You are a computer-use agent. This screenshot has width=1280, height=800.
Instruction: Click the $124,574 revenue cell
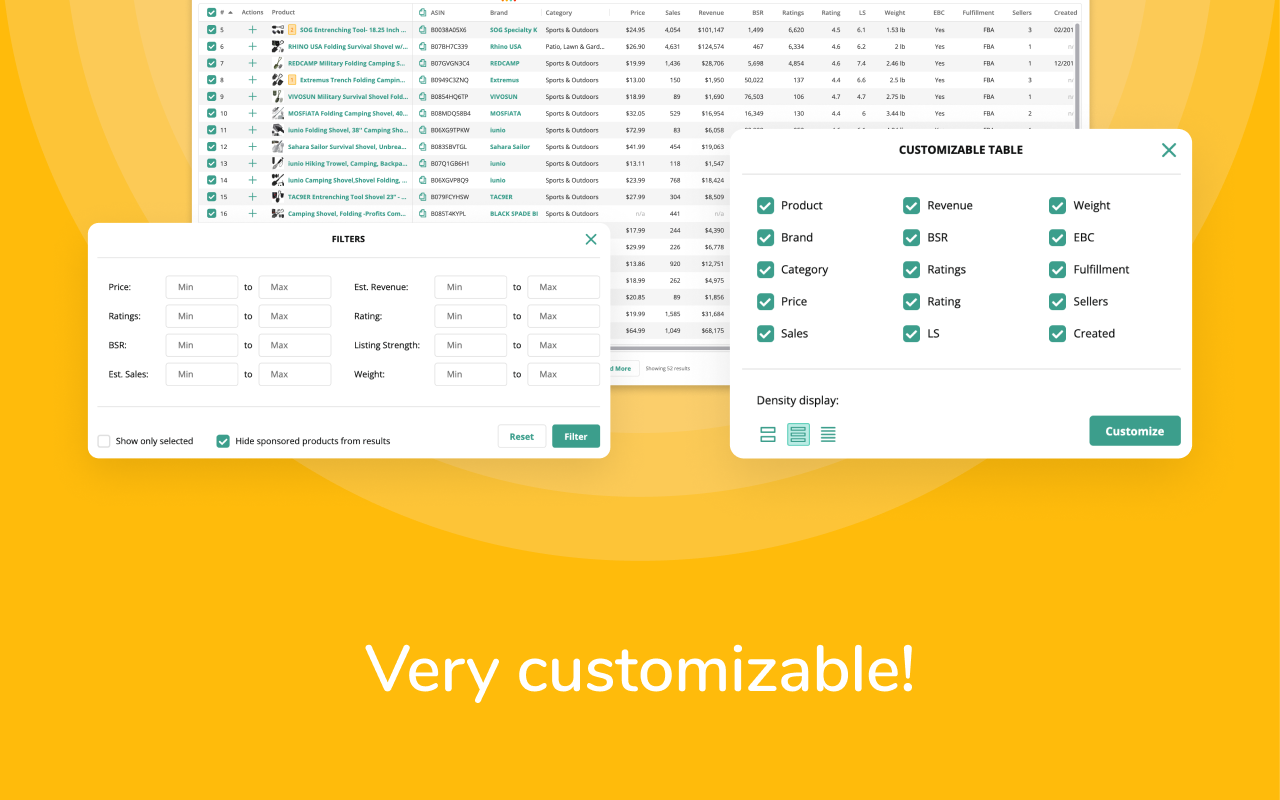click(711, 47)
